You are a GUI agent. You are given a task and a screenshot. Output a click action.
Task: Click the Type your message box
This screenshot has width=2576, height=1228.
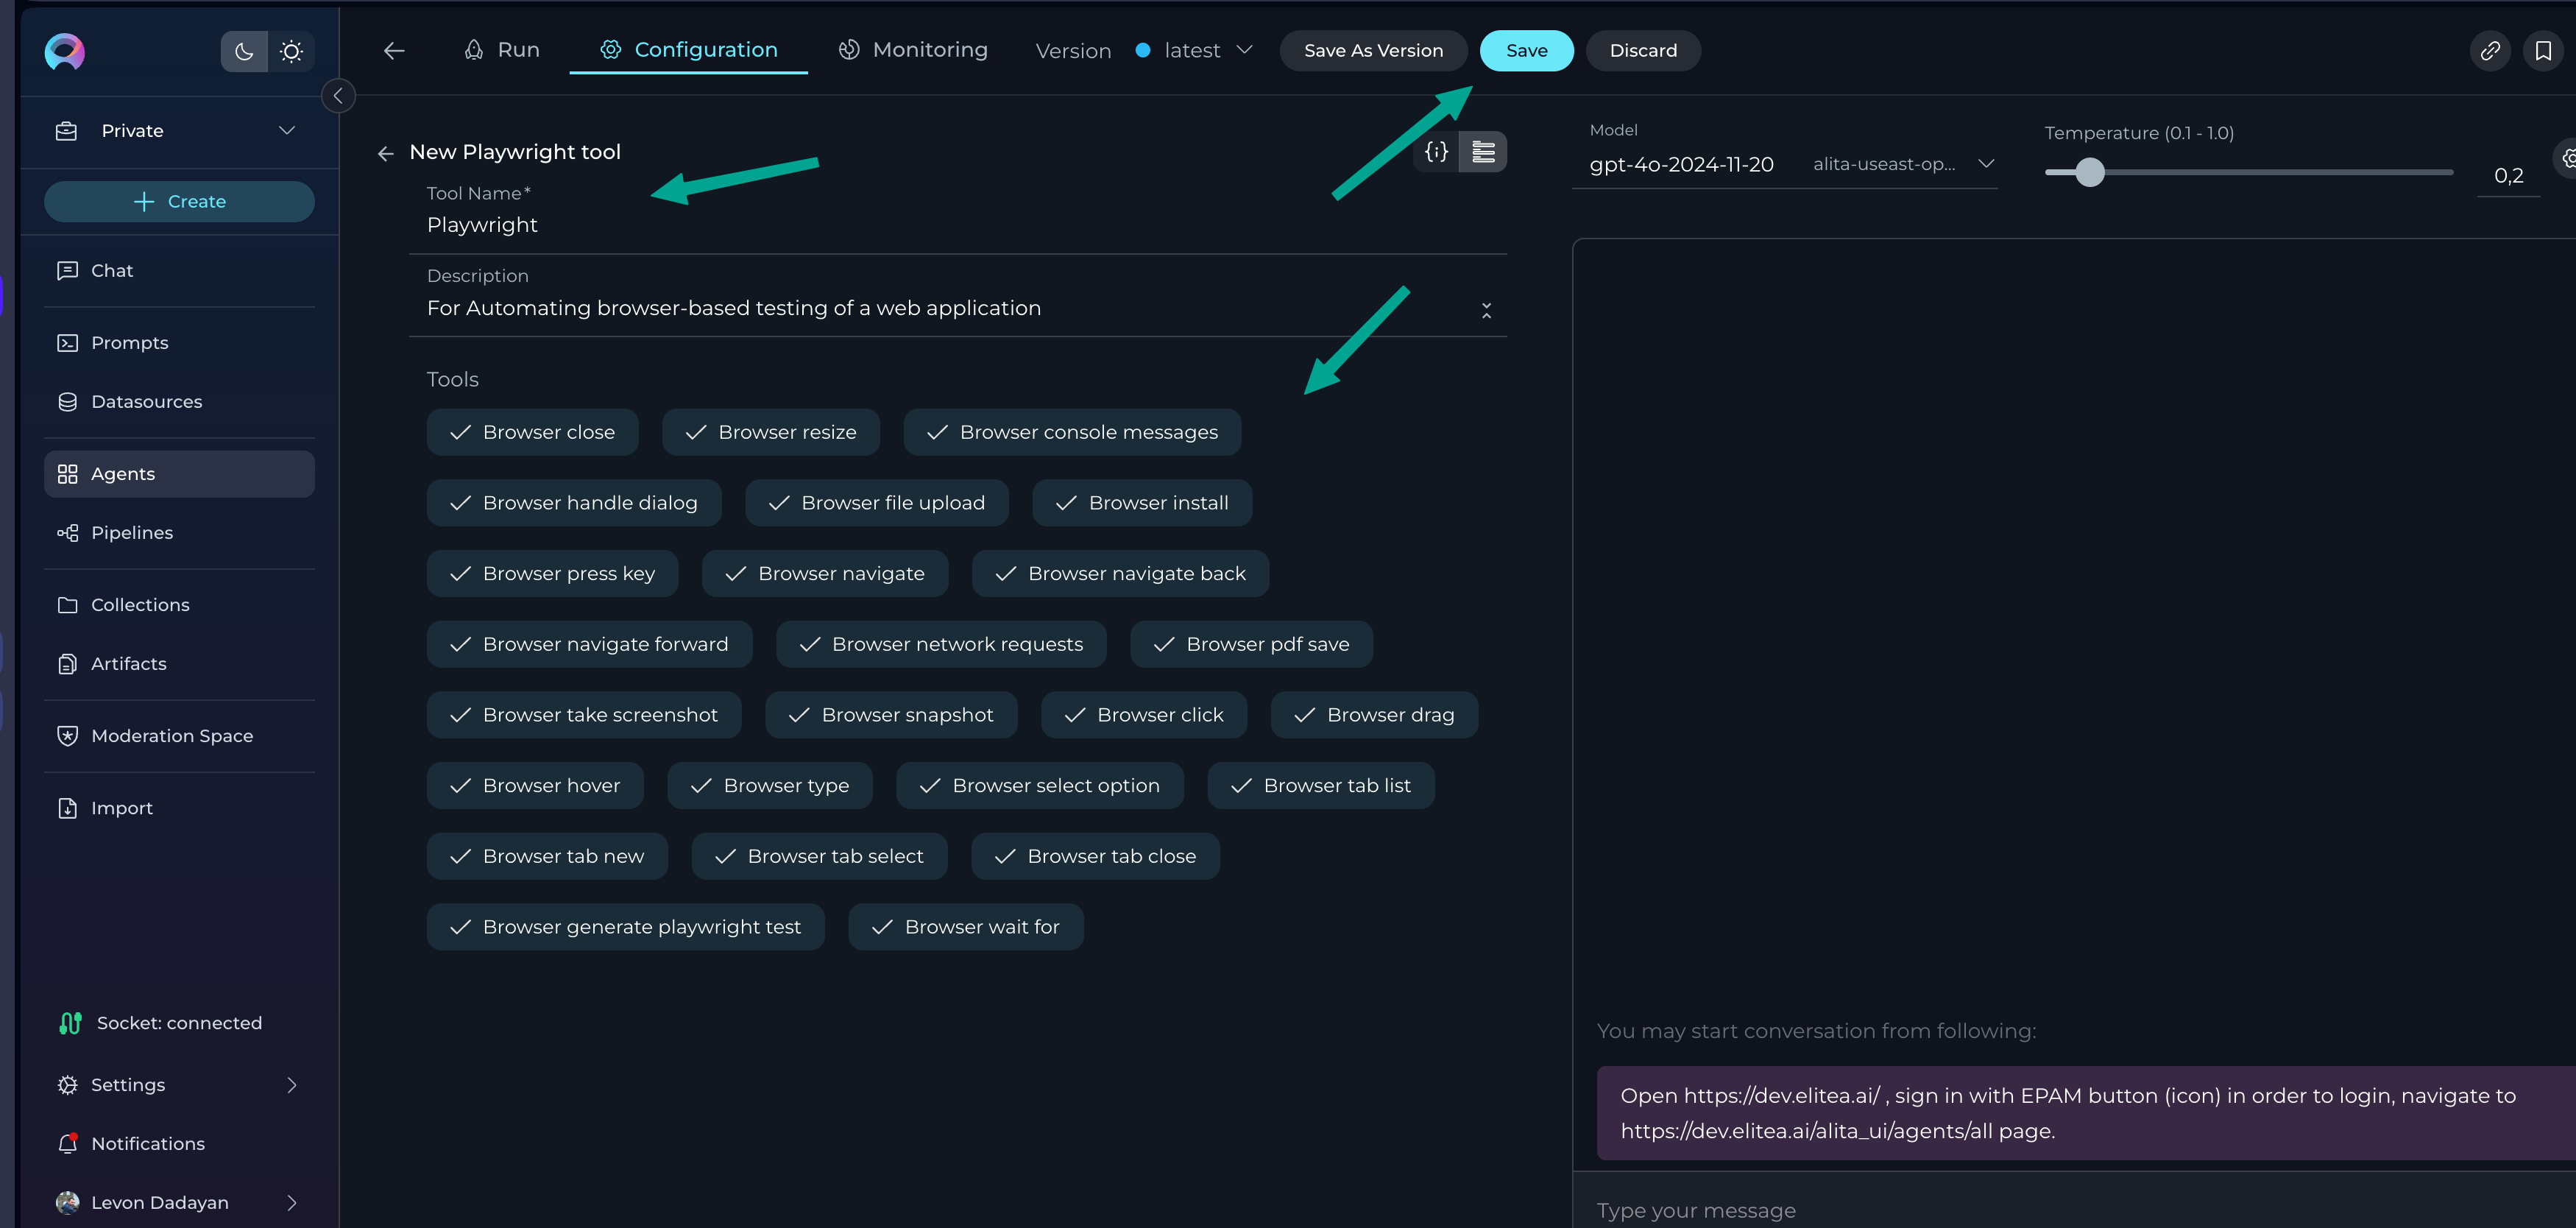pos(2074,1210)
